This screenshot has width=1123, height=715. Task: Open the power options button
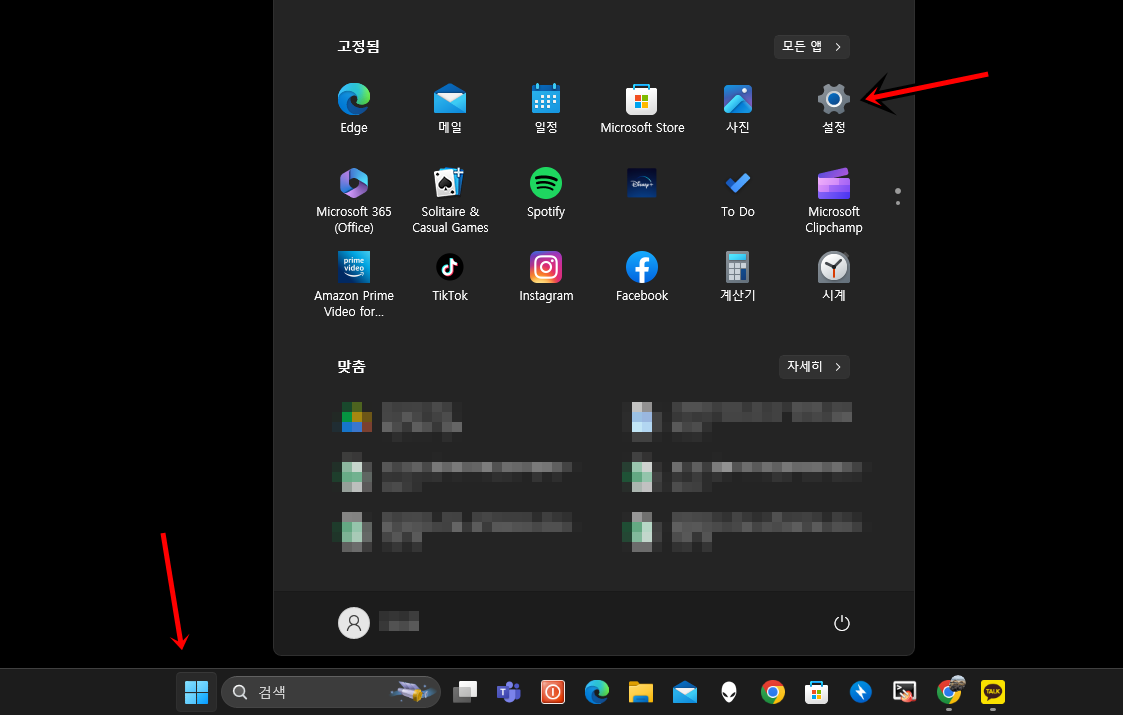(842, 623)
